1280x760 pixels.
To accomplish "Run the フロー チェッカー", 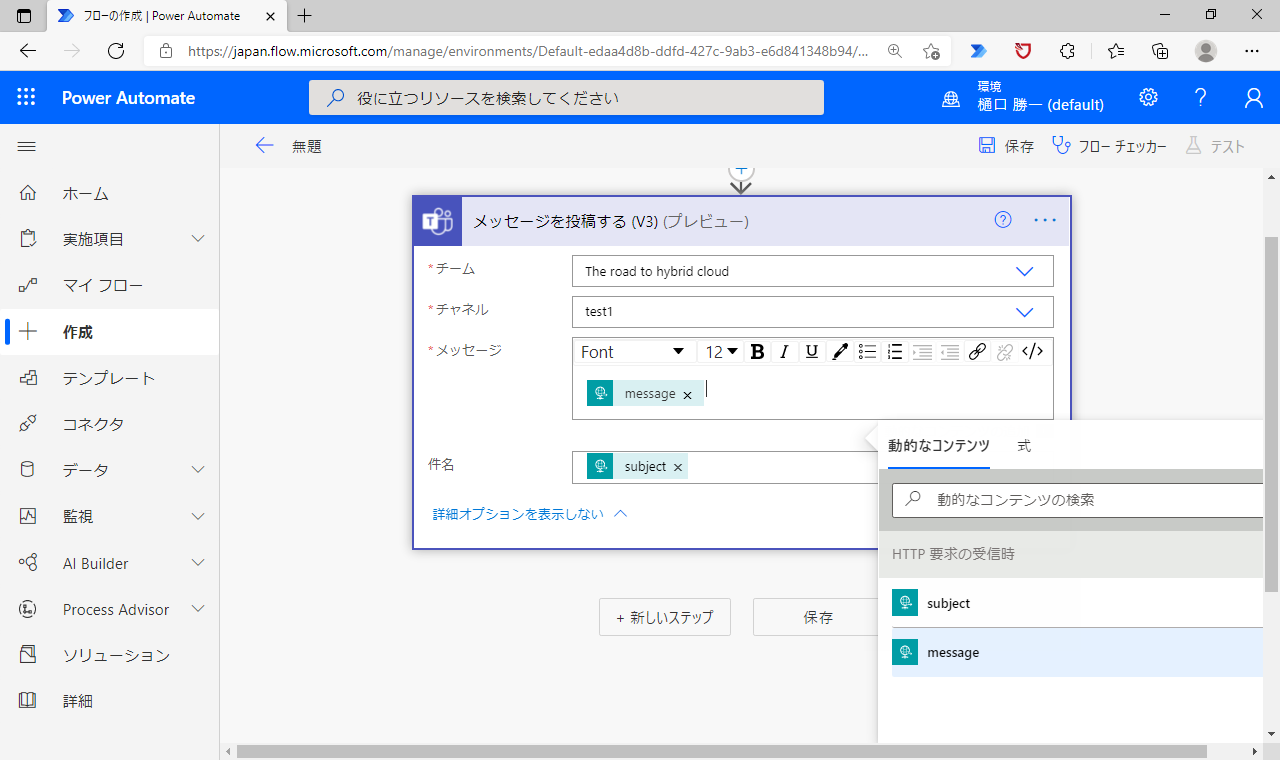I will coord(1110,146).
